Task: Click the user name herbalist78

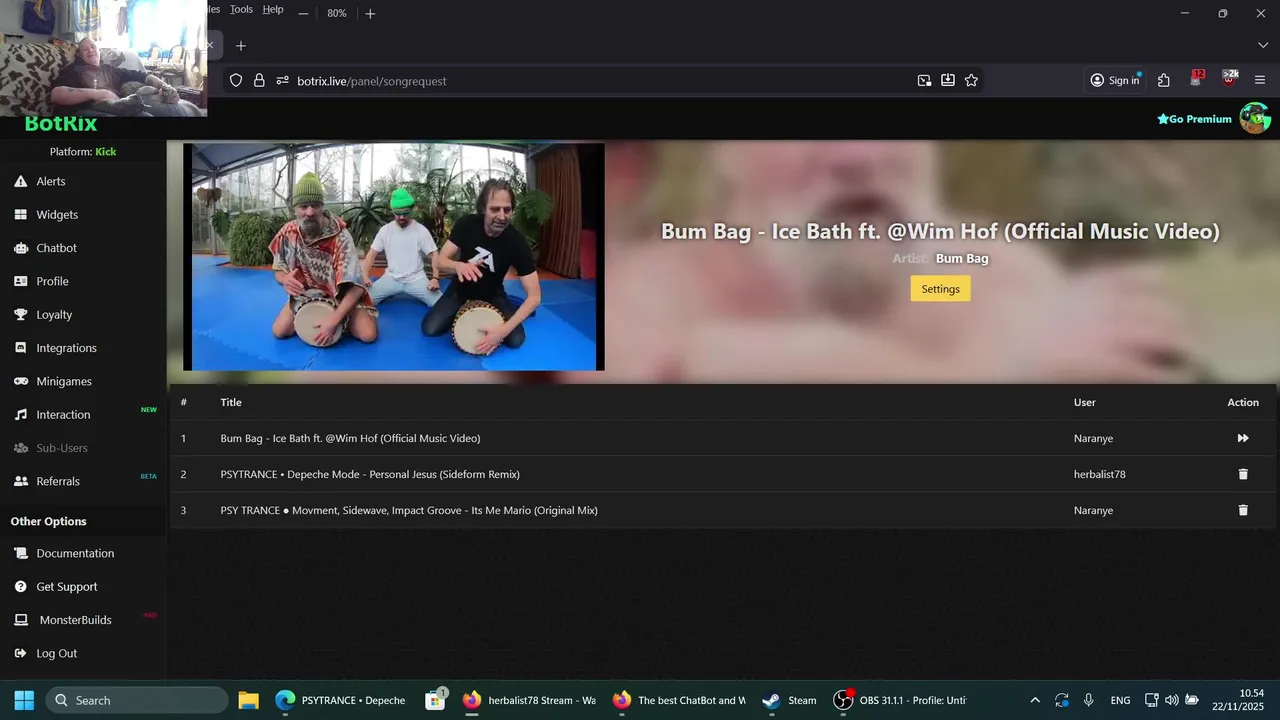Action: (1099, 474)
